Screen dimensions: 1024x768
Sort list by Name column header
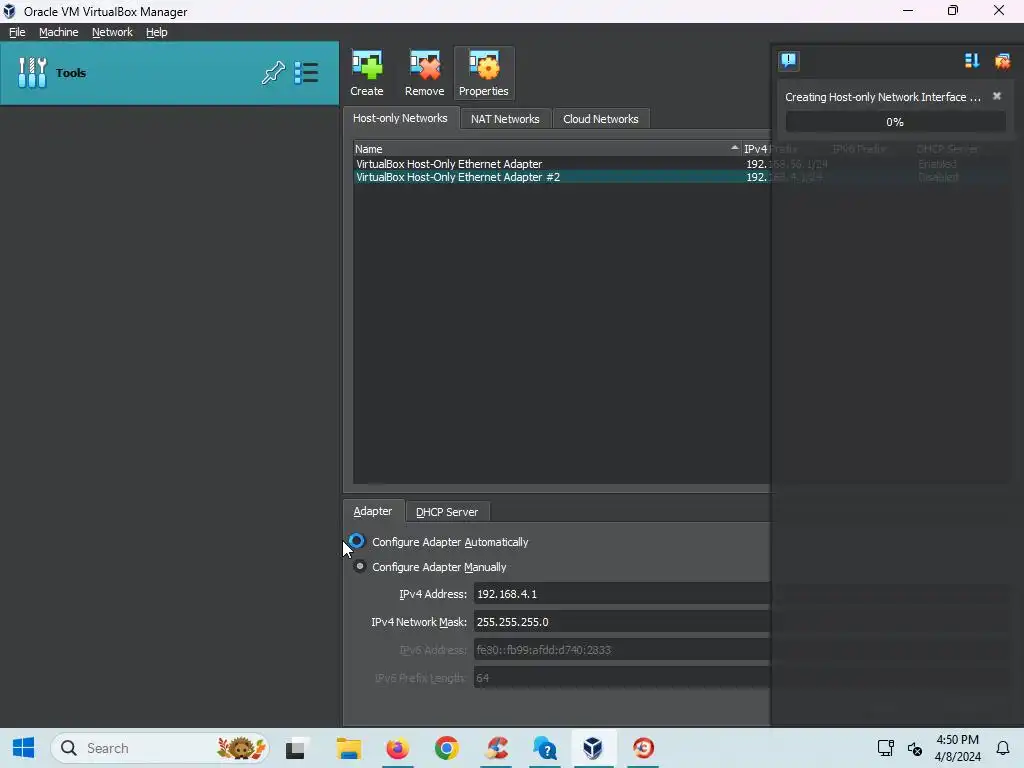pos(547,149)
